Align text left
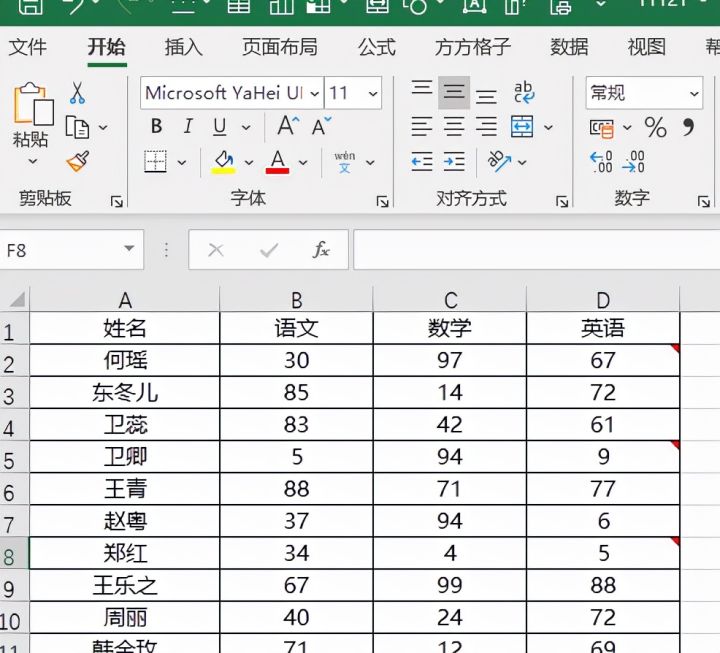 pos(422,127)
